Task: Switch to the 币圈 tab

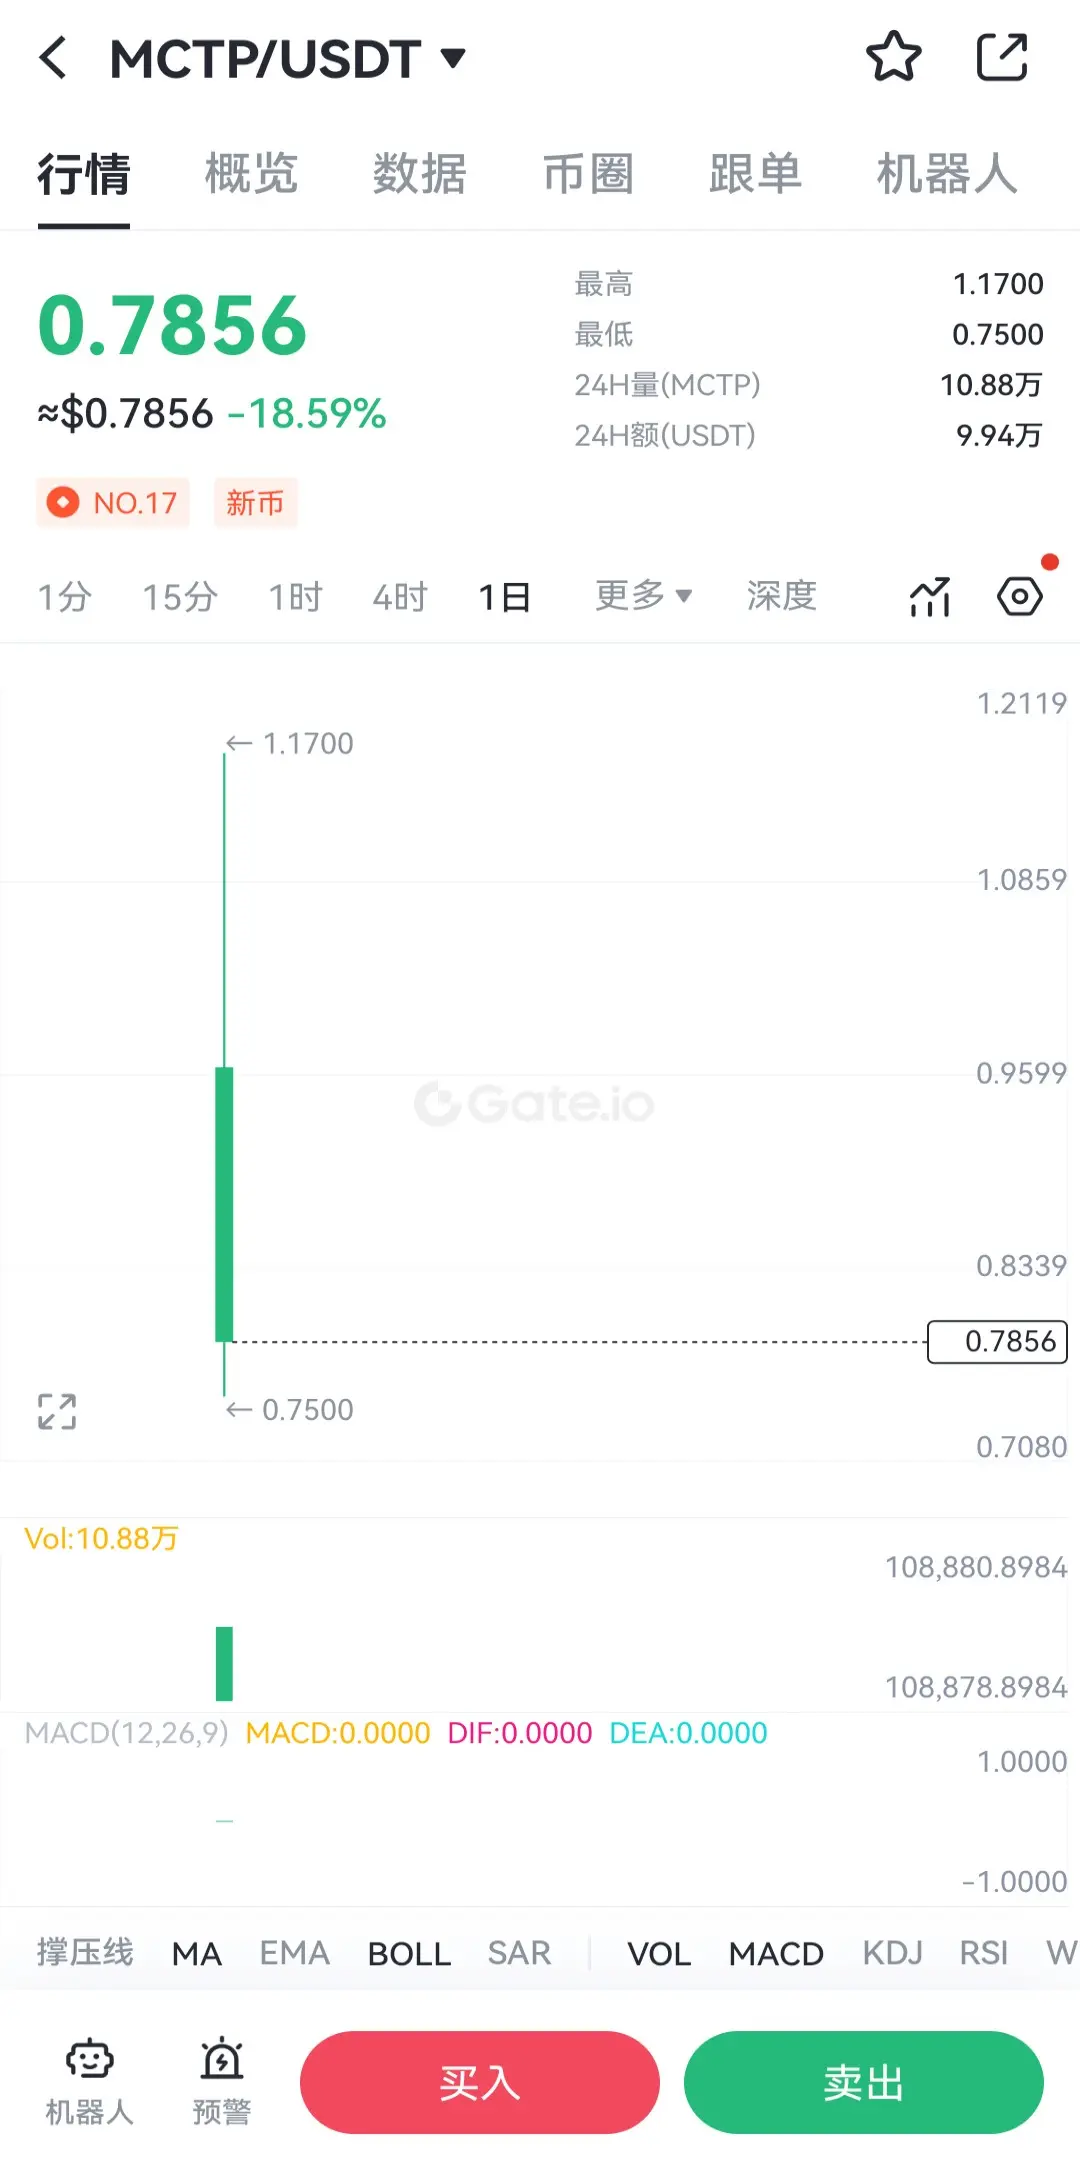Action: [x=588, y=174]
